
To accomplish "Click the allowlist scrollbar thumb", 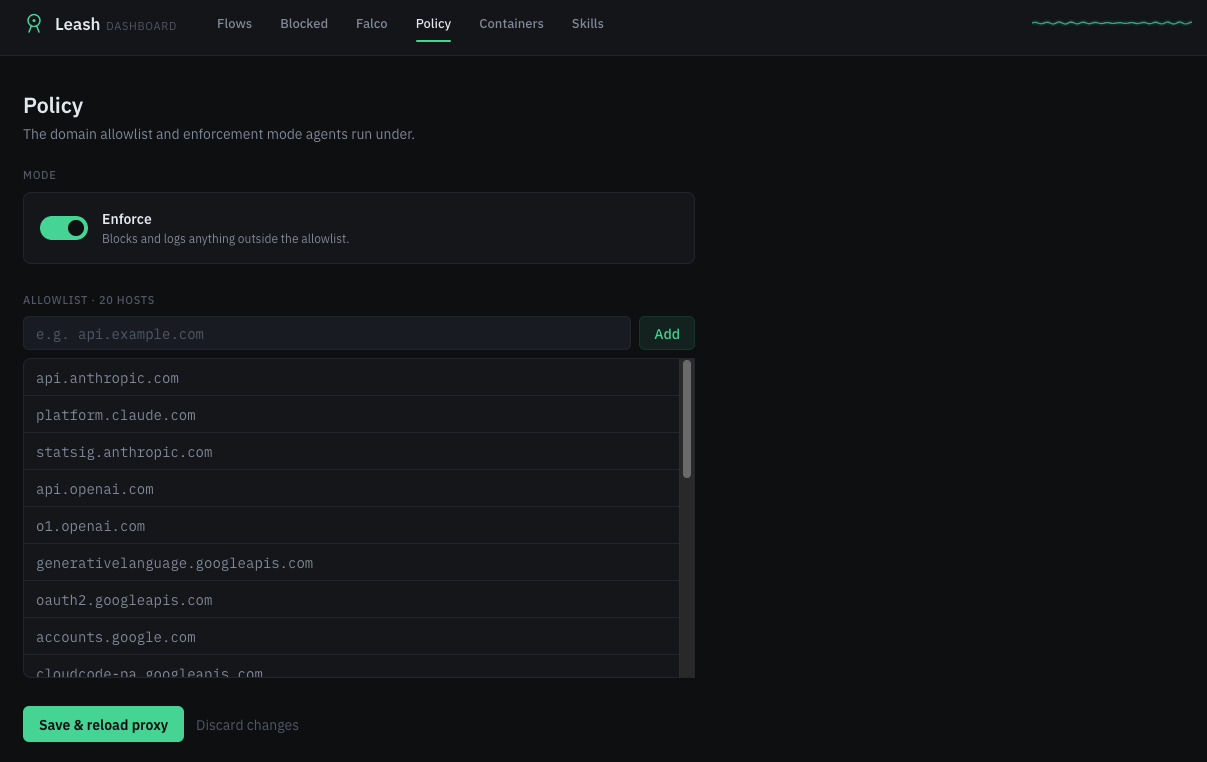I will coord(687,419).
